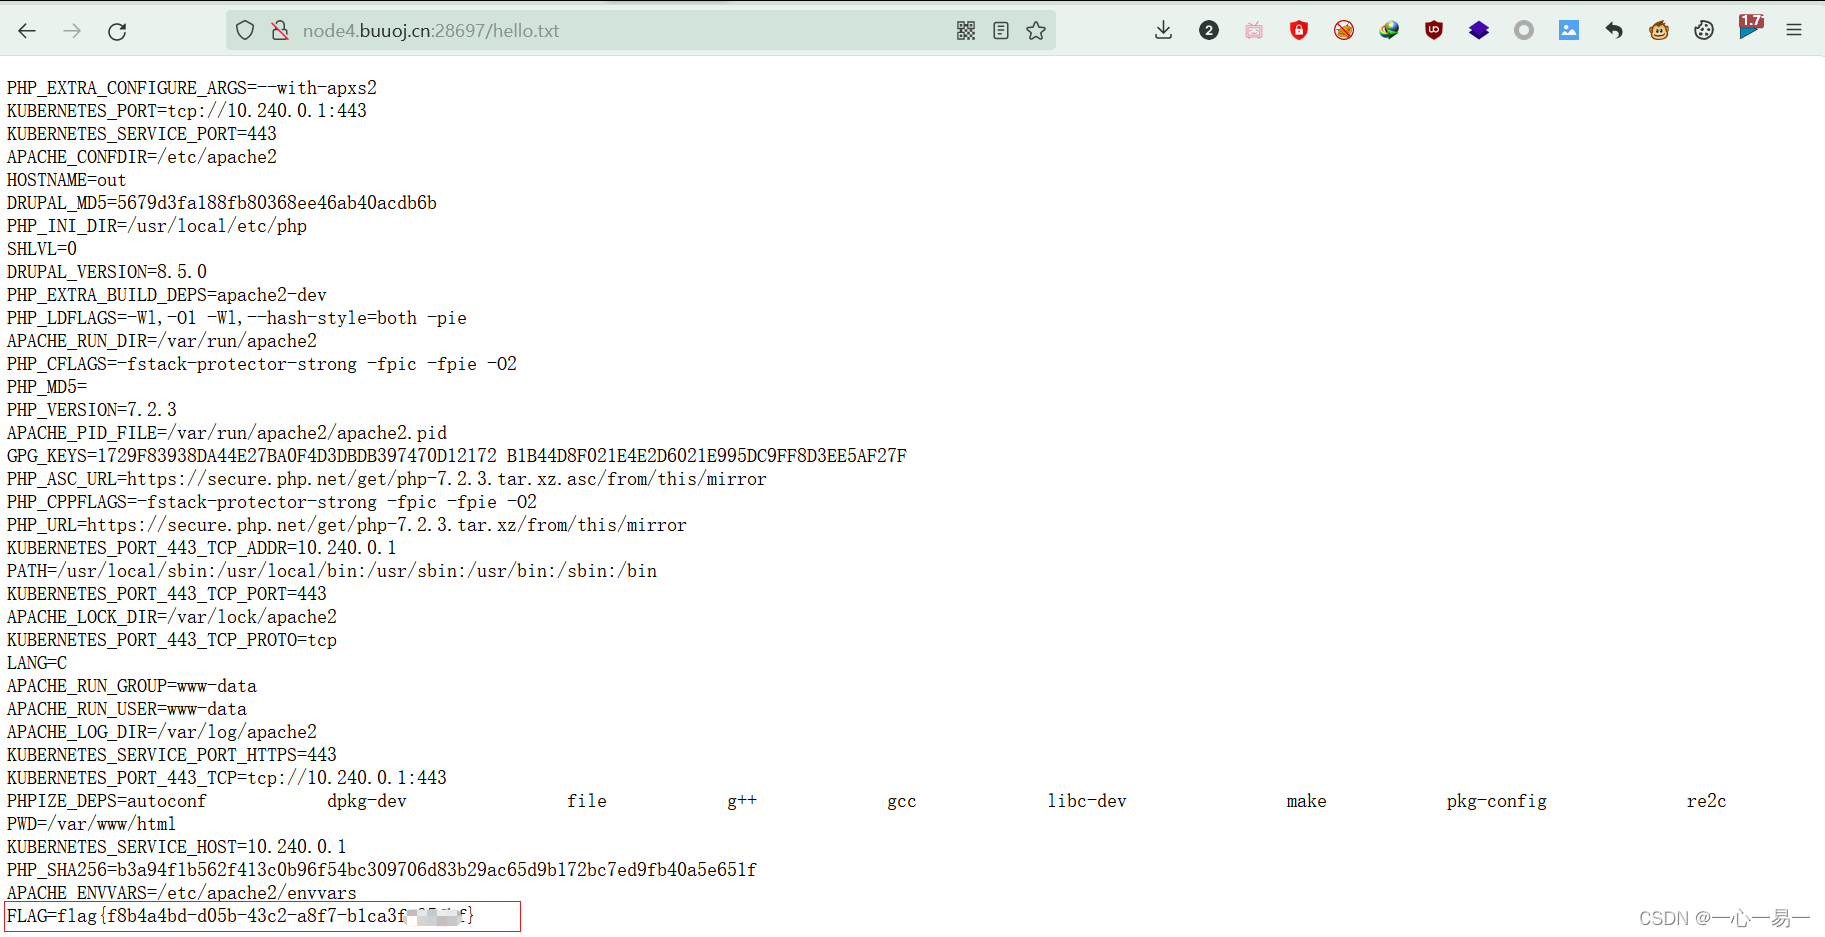
Task: Click the PHP_ASC_URL line
Action: click(387, 479)
